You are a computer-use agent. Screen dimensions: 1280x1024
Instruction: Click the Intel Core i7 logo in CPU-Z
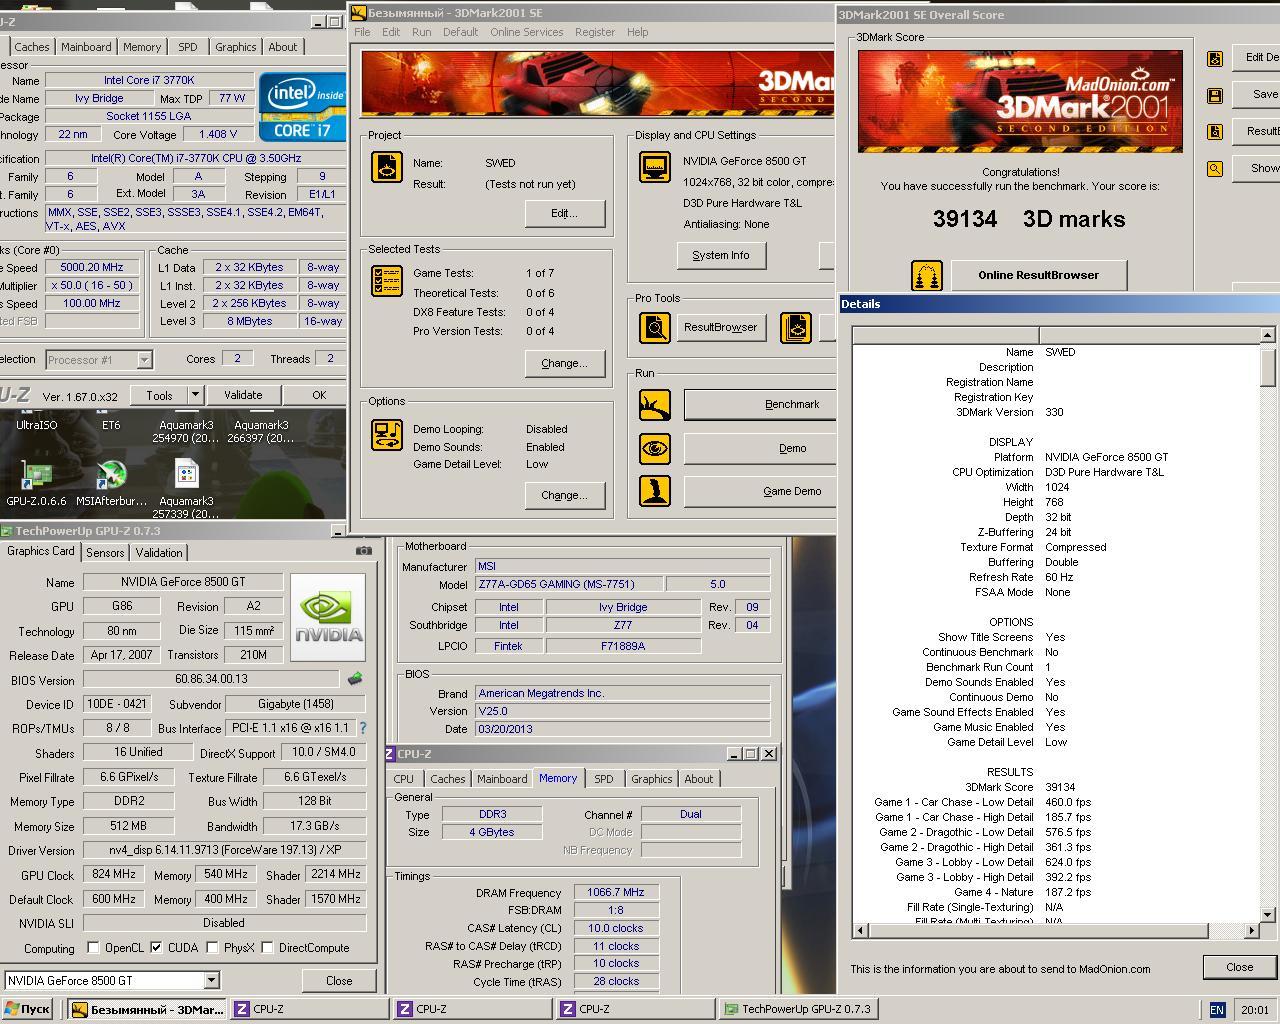point(302,106)
